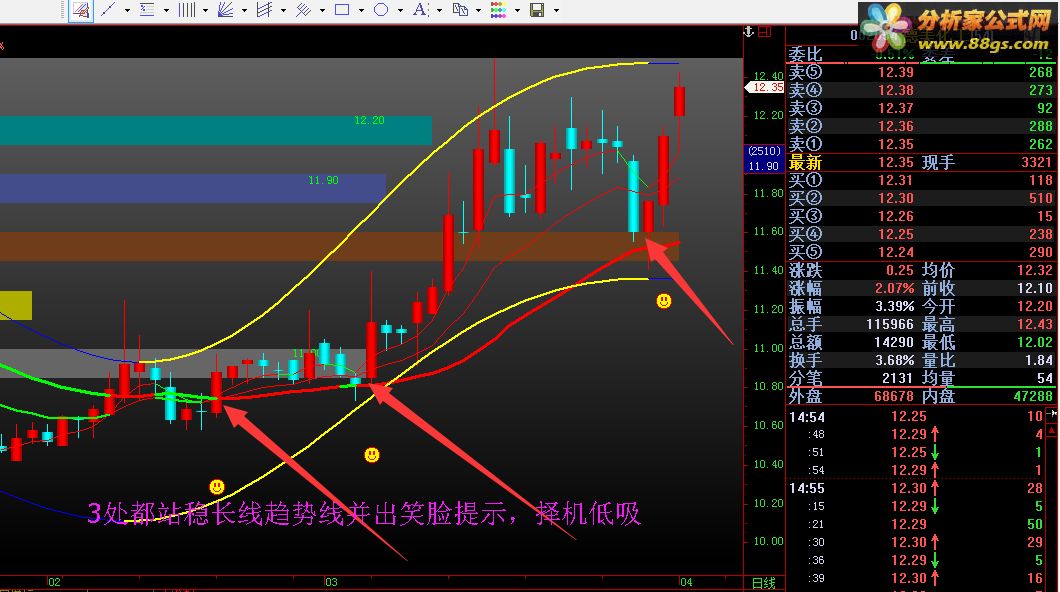Click the 02 month marker on time axis
This screenshot has height=592, width=1060.
(x=54, y=582)
